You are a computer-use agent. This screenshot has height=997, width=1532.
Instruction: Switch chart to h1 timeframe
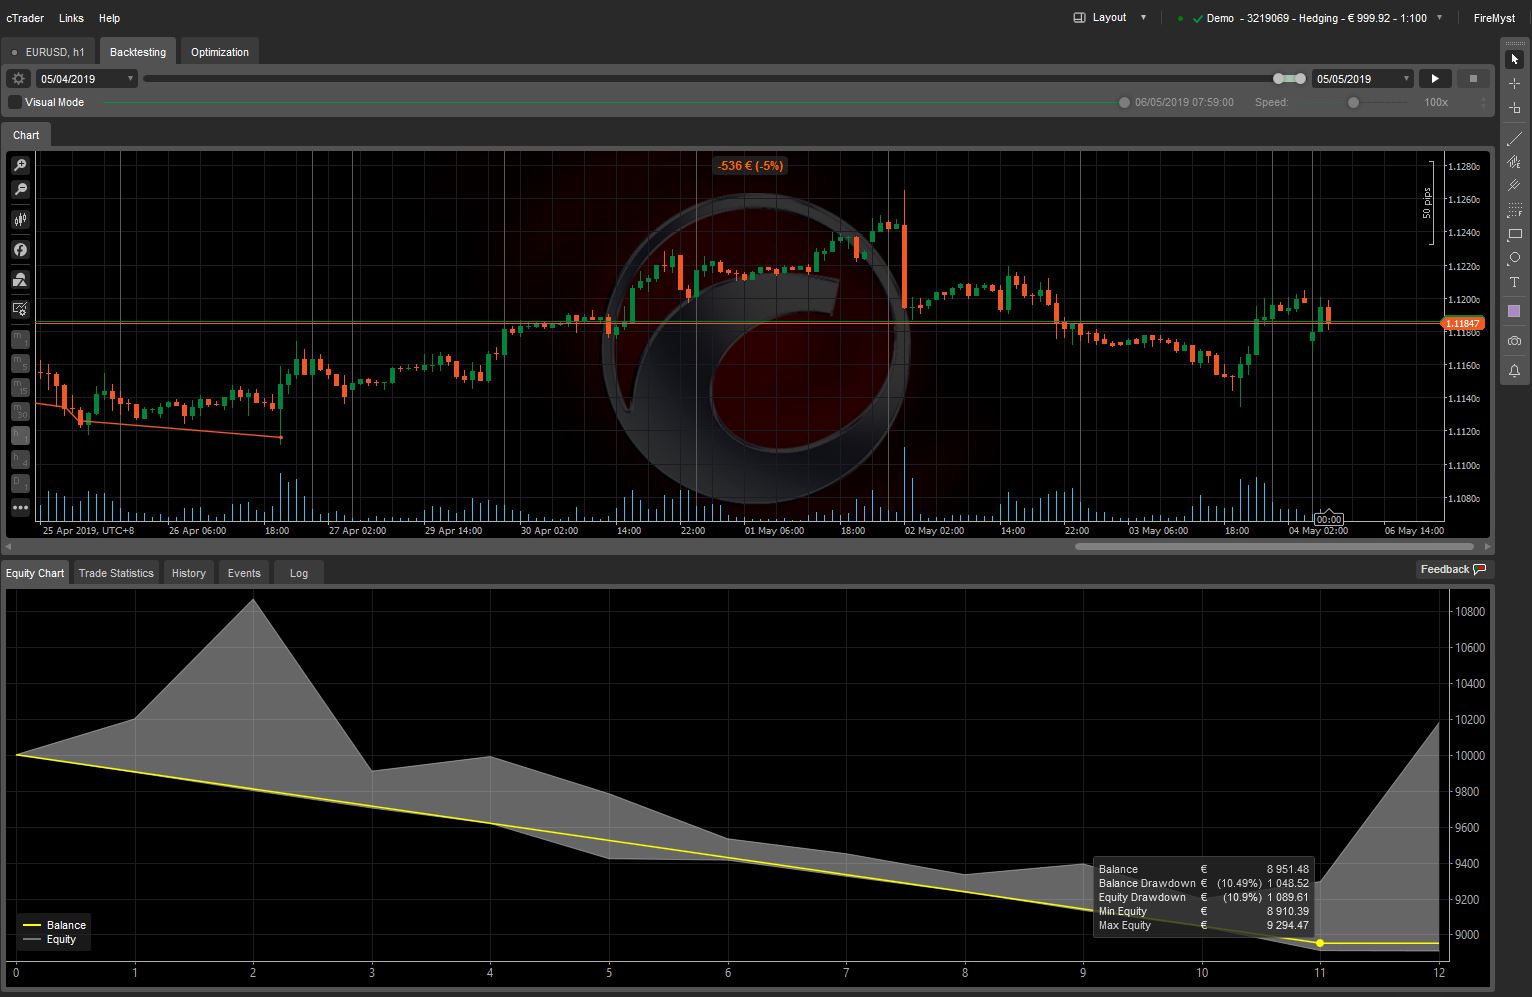(x=20, y=435)
